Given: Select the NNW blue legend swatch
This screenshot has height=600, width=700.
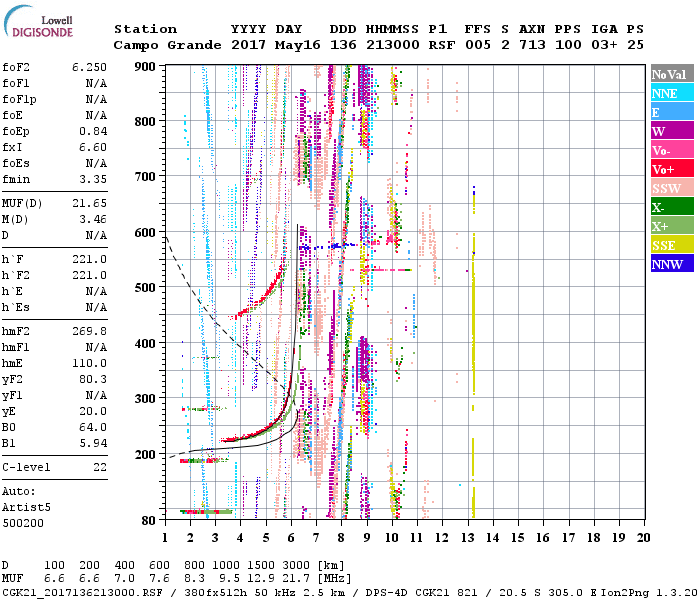Looking at the screenshot, I should click(672, 263).
